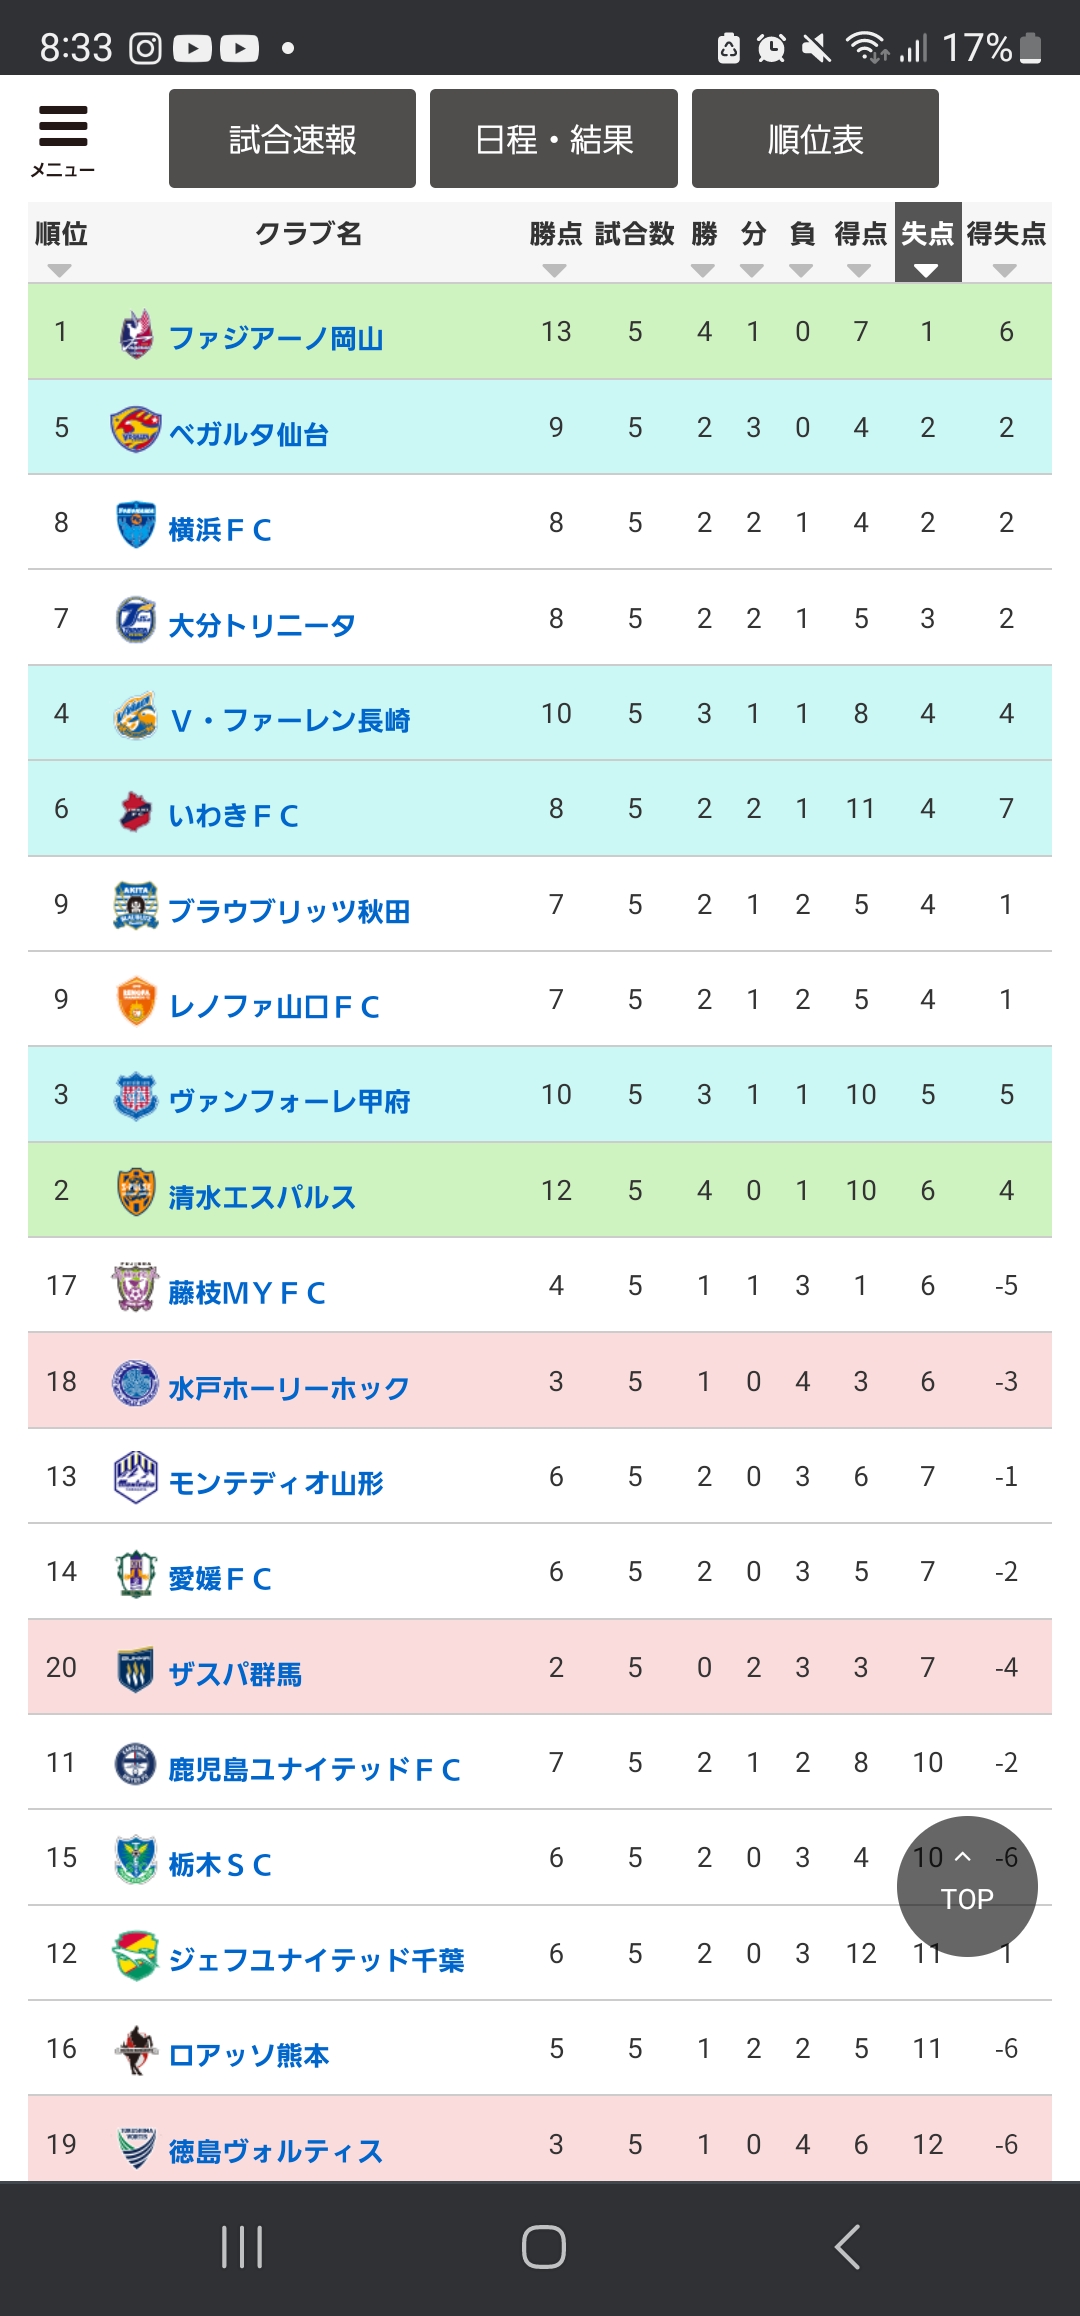Toggle the active 失点 sort header
The height and width of the screenshot is (2316, 1080).
[927, 243]
